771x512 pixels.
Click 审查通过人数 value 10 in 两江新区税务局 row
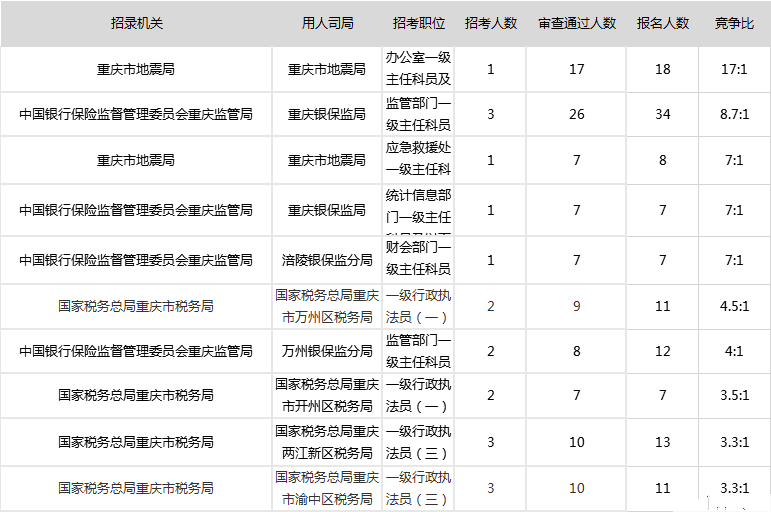tap(577, 442)
